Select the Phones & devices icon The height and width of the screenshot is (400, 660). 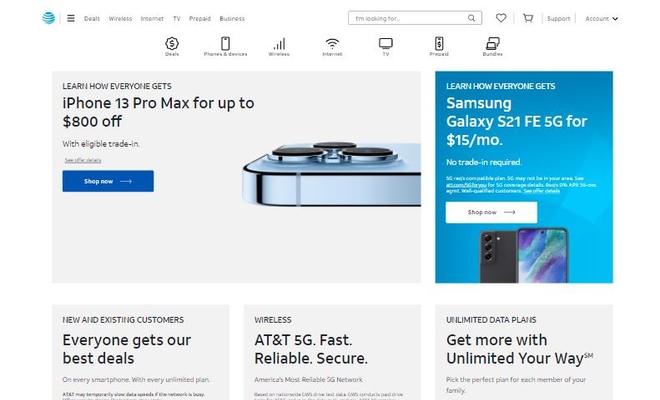click(x=225, y=45)
